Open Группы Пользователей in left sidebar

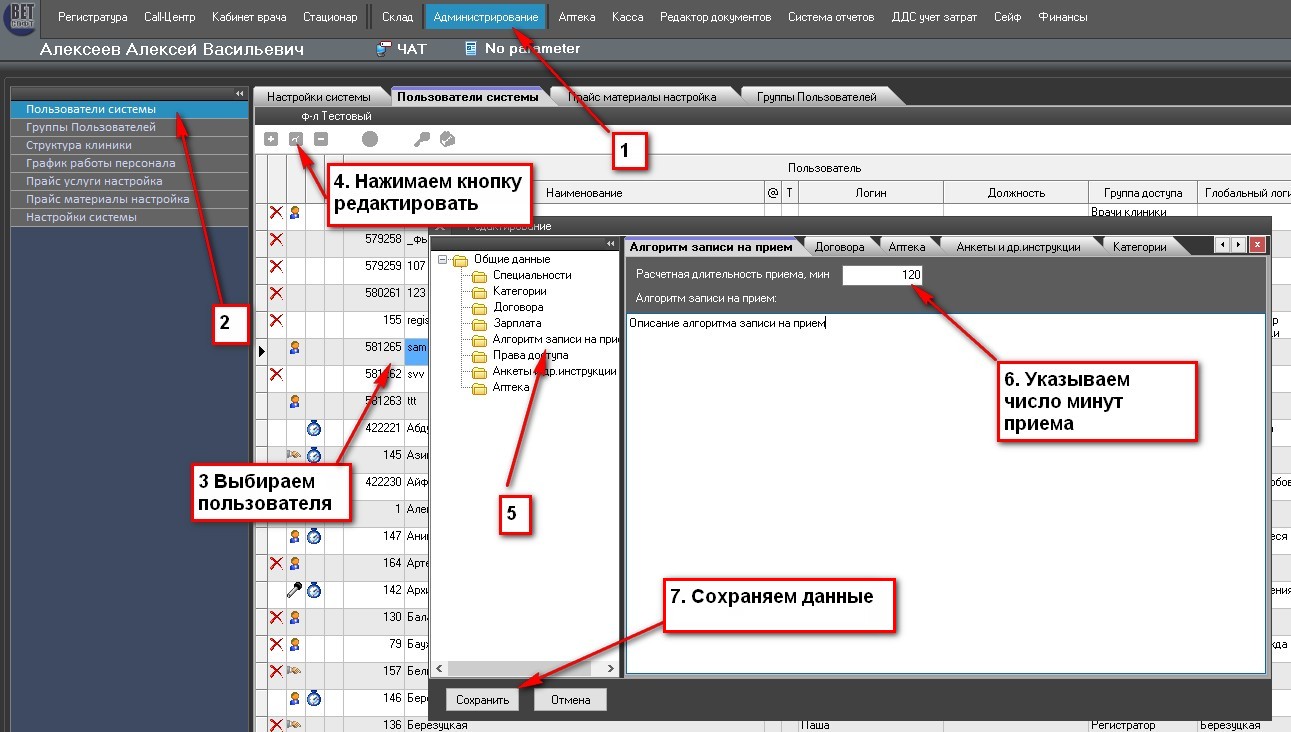[91, 128]
